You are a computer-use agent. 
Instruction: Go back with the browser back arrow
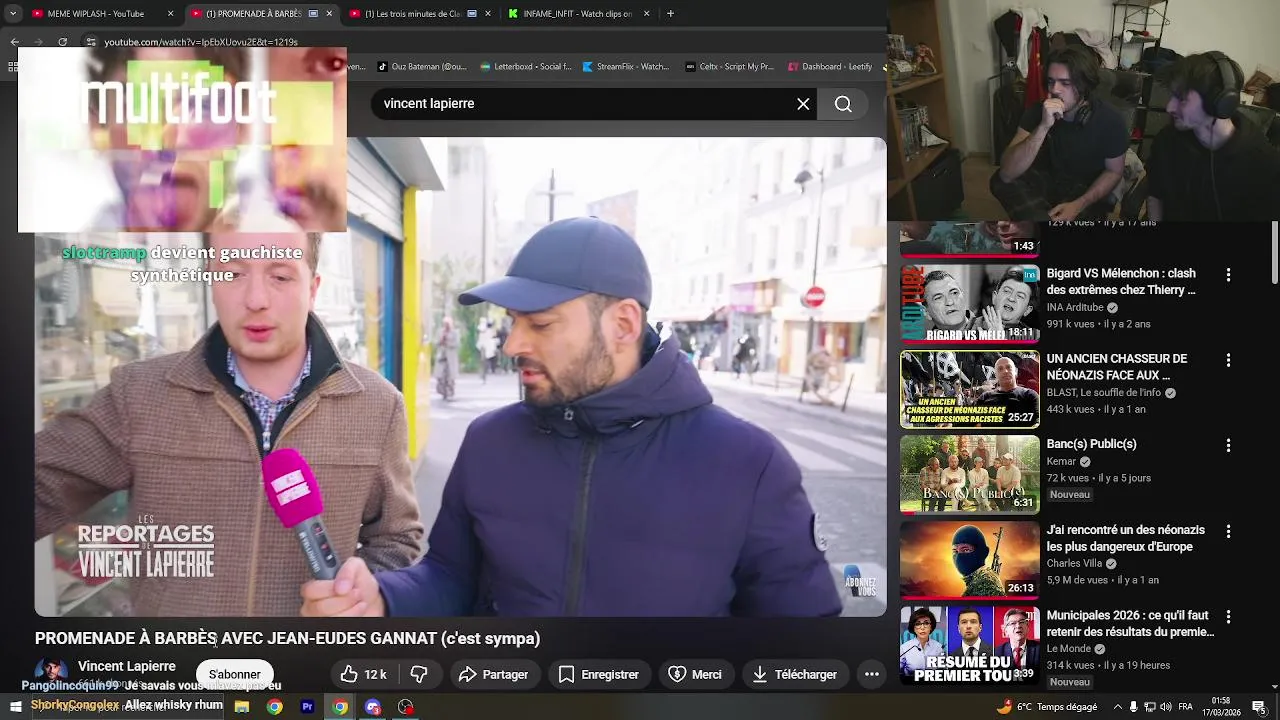pos(14,42)
